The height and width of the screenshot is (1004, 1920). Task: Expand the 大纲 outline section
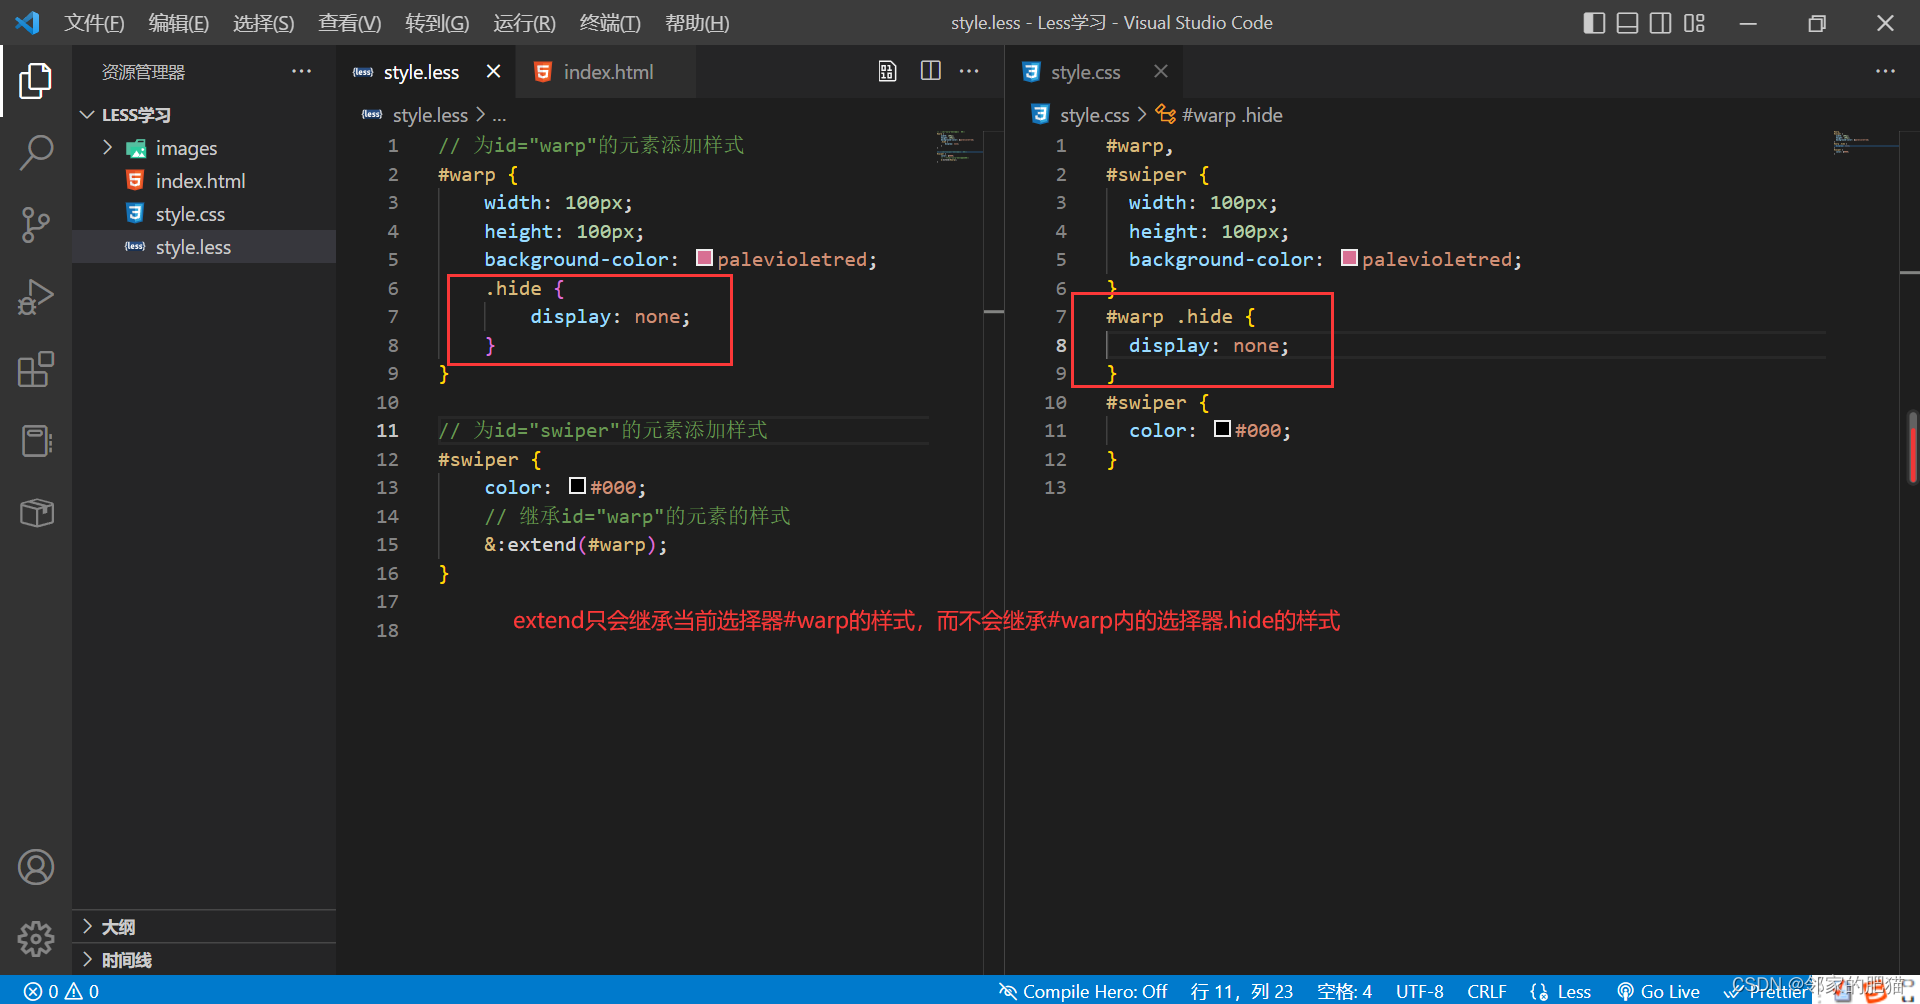pos(204,927)
